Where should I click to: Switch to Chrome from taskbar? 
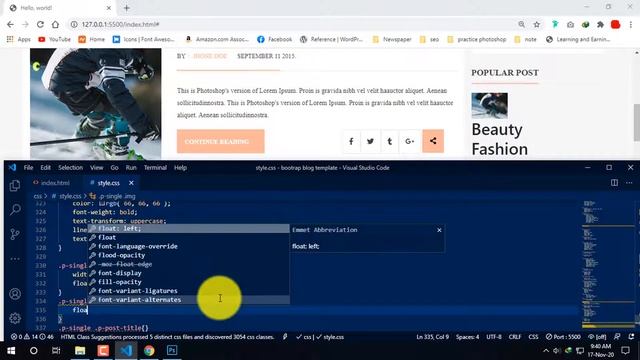tap(149, 351)
